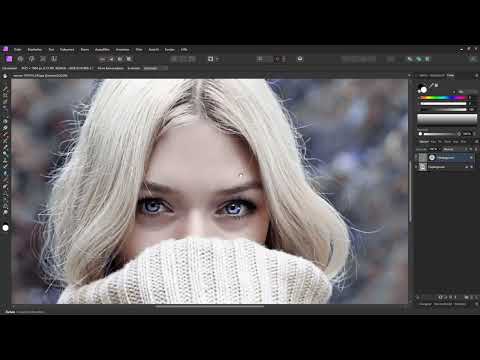Select the document tab above the canvas
Screen dimensions: 480x360
click(x=40, y=76)
